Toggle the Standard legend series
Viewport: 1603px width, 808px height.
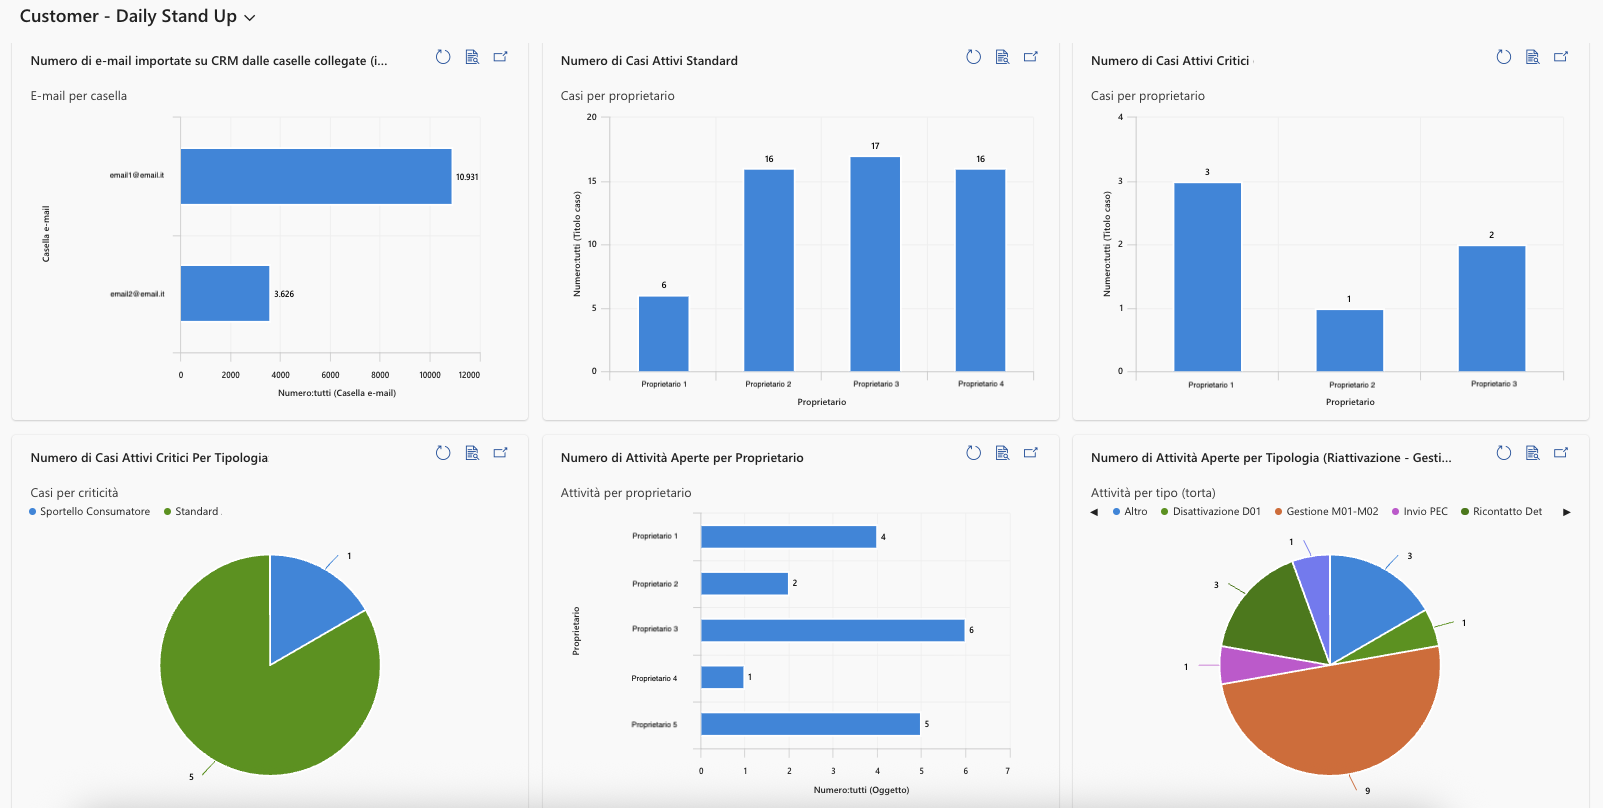(x=191, y=511)
